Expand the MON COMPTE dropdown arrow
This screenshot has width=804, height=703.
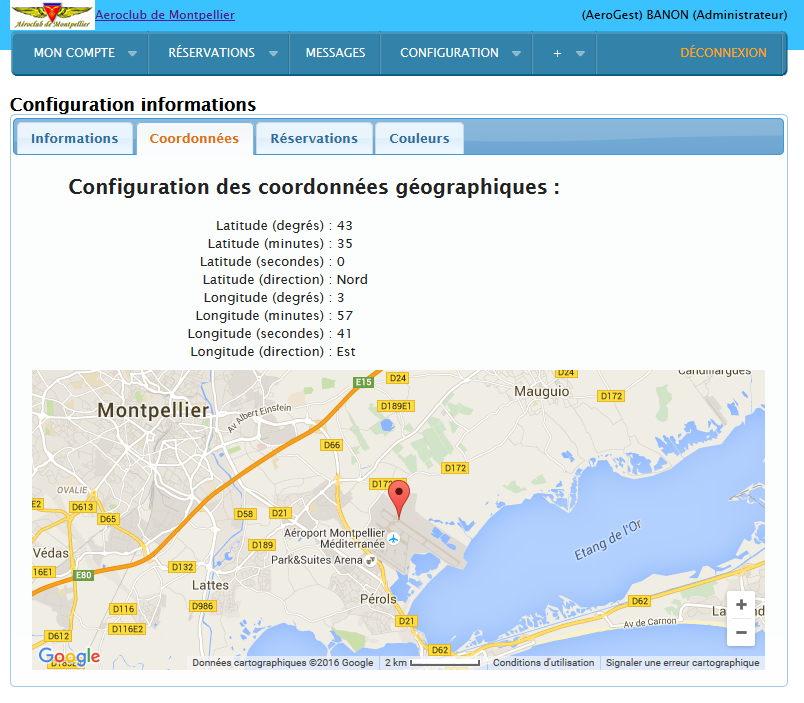[132, 53]
